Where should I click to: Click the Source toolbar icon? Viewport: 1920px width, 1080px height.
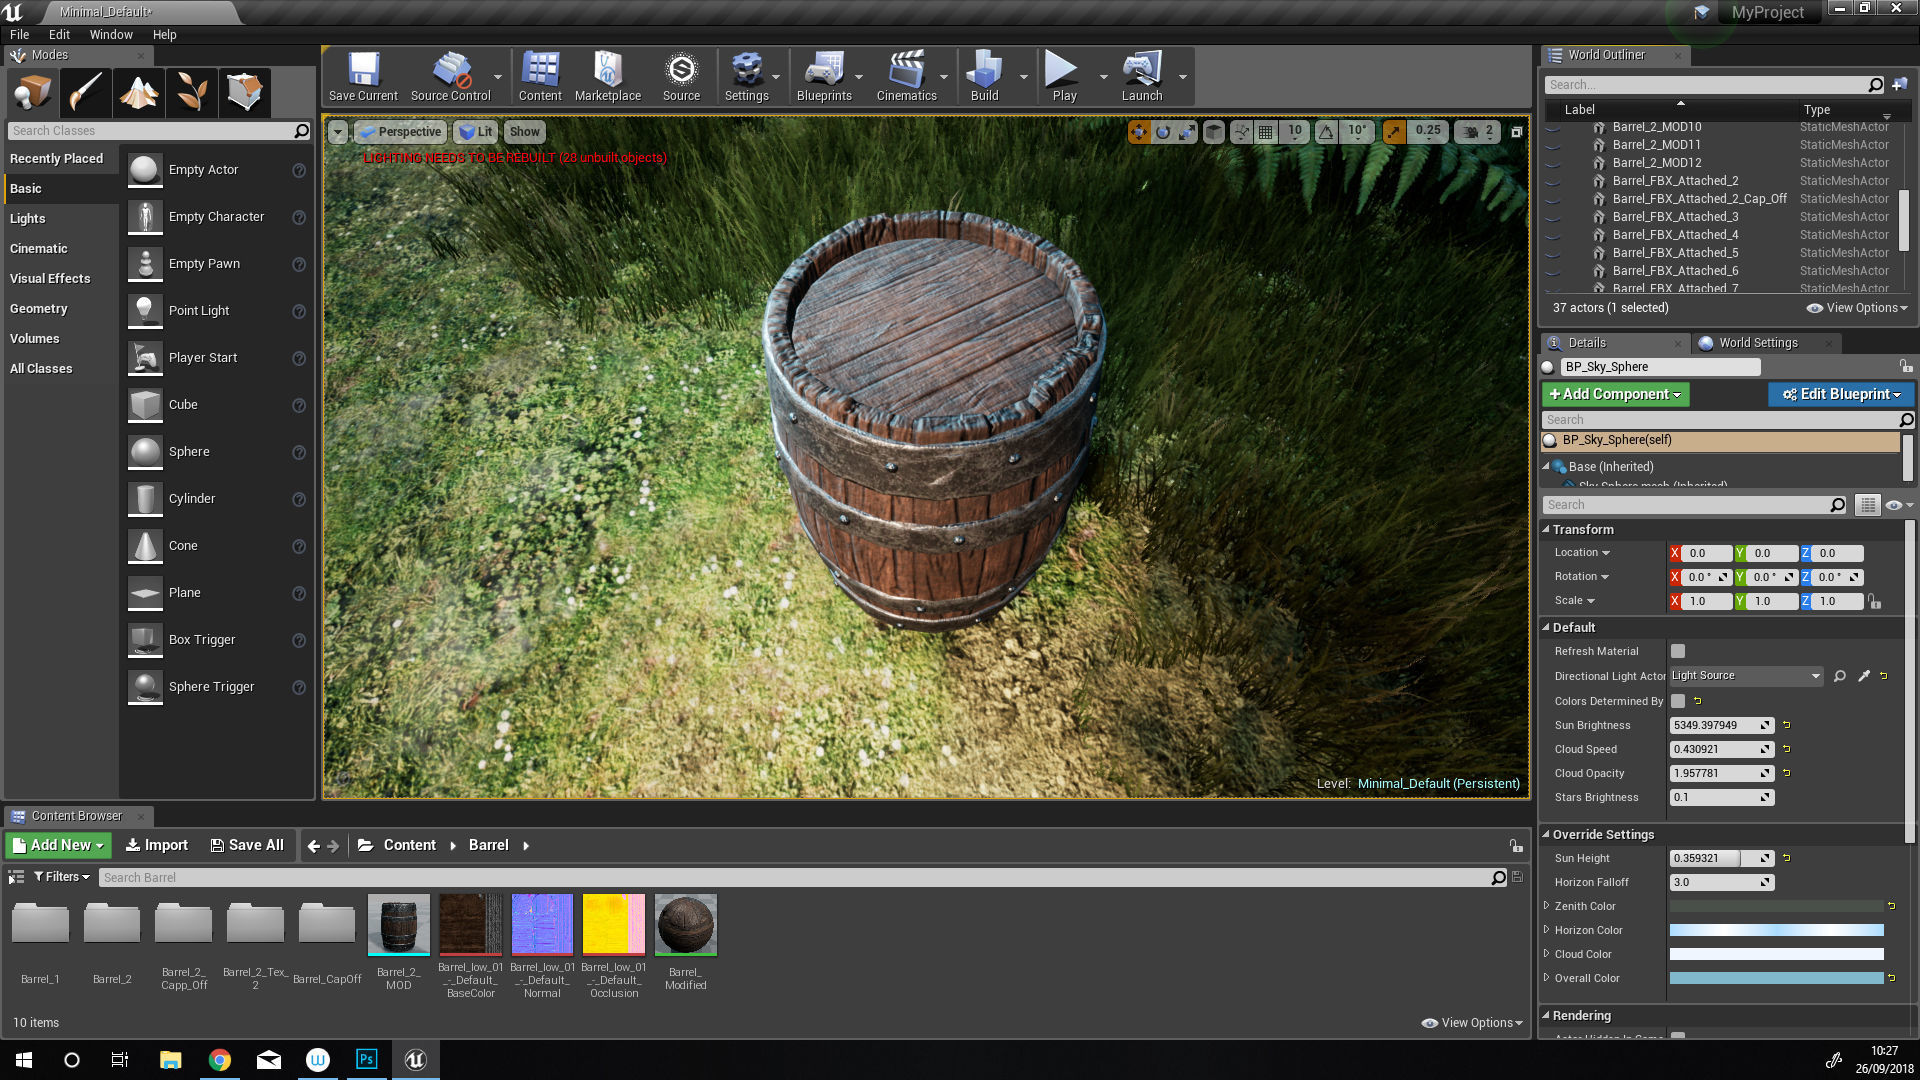coord(681,77)
